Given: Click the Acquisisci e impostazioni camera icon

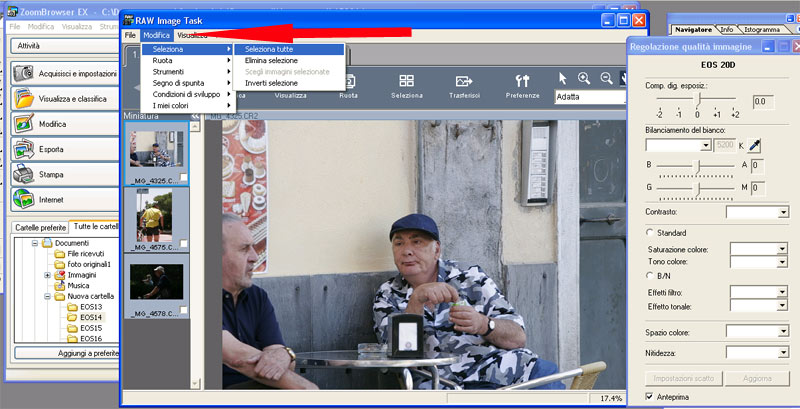Looking at the screenshot, I should 23,73.
